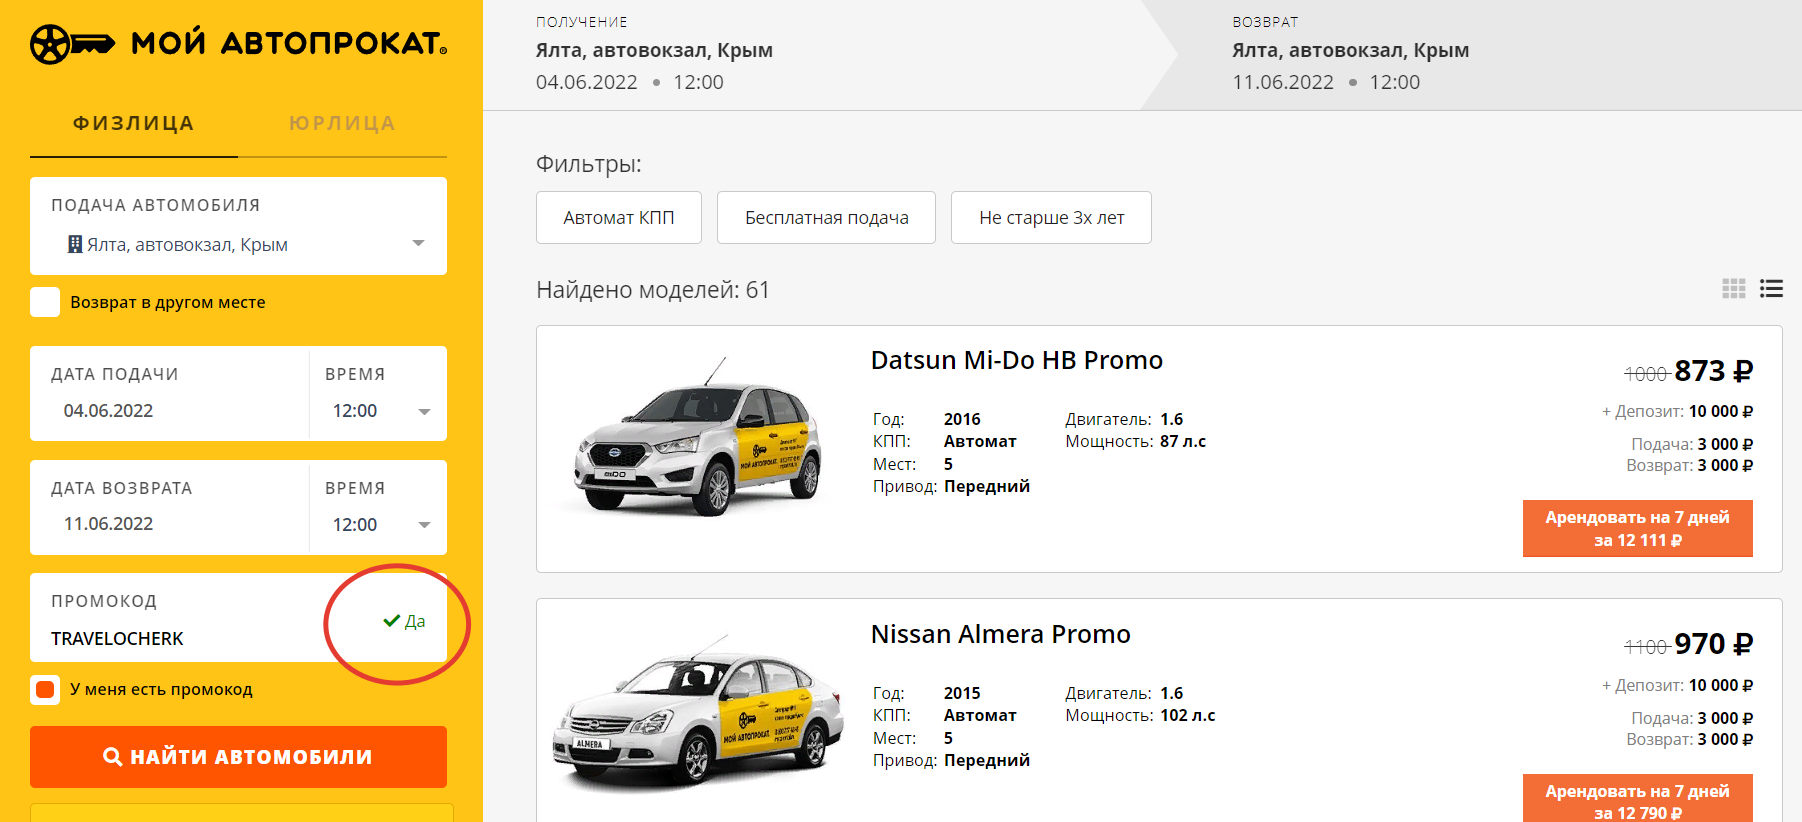Click the Datsun price 873 ₽
The height and width of the screenshot is (822, 1802).
(x=1713, y=371)
